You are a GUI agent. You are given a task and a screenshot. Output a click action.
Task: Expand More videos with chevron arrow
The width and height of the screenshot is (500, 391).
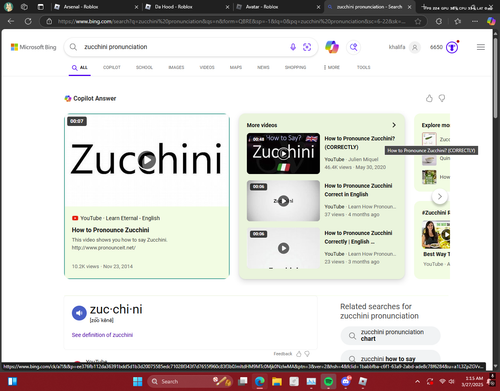pos(394,125)
